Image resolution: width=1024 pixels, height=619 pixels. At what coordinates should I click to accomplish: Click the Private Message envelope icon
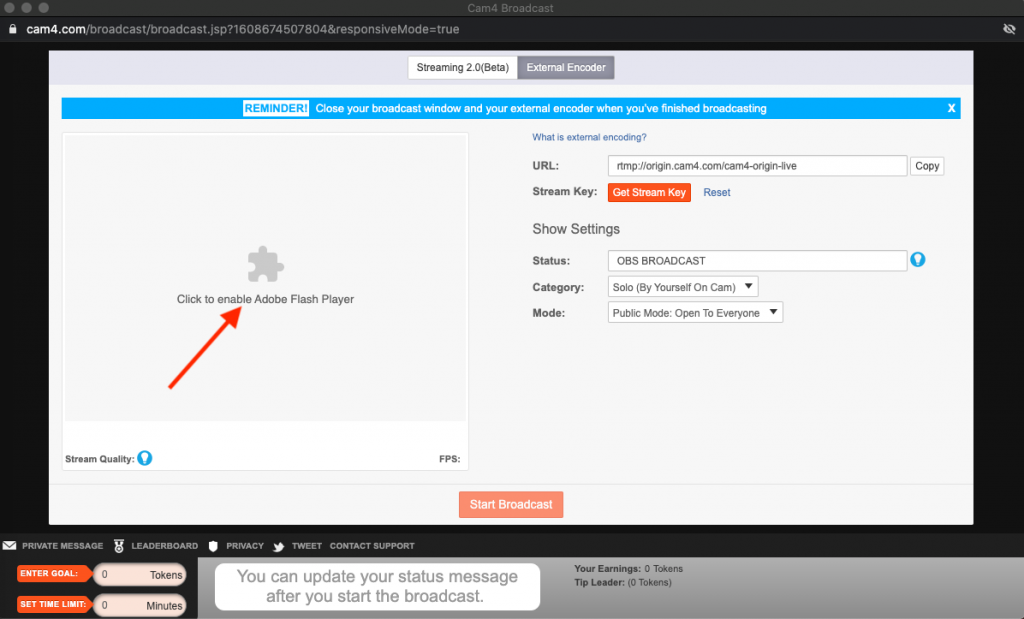point(9,546)
